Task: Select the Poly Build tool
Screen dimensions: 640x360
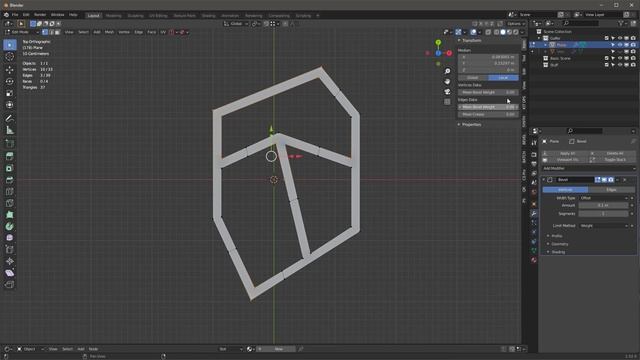Action: 10,215
